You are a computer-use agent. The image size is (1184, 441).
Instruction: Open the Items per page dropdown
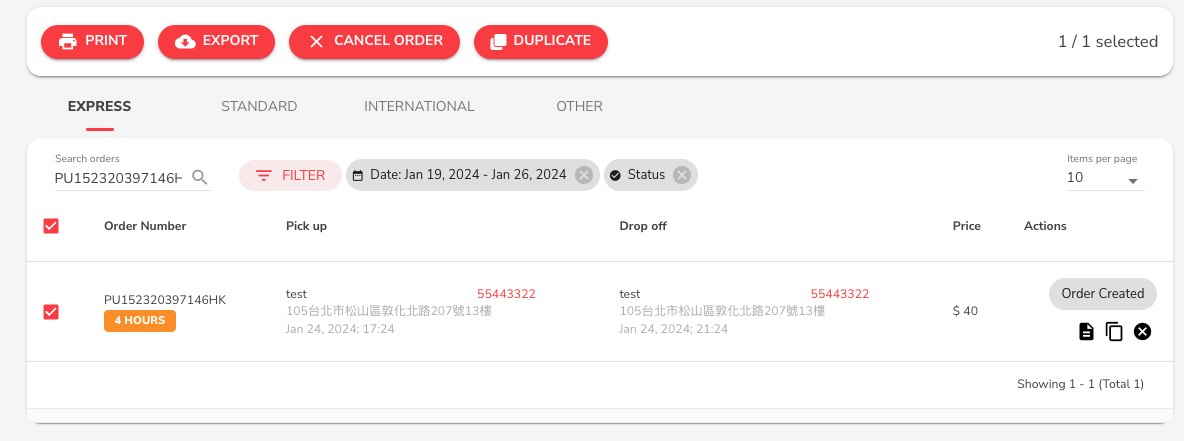pos(1104,179)
